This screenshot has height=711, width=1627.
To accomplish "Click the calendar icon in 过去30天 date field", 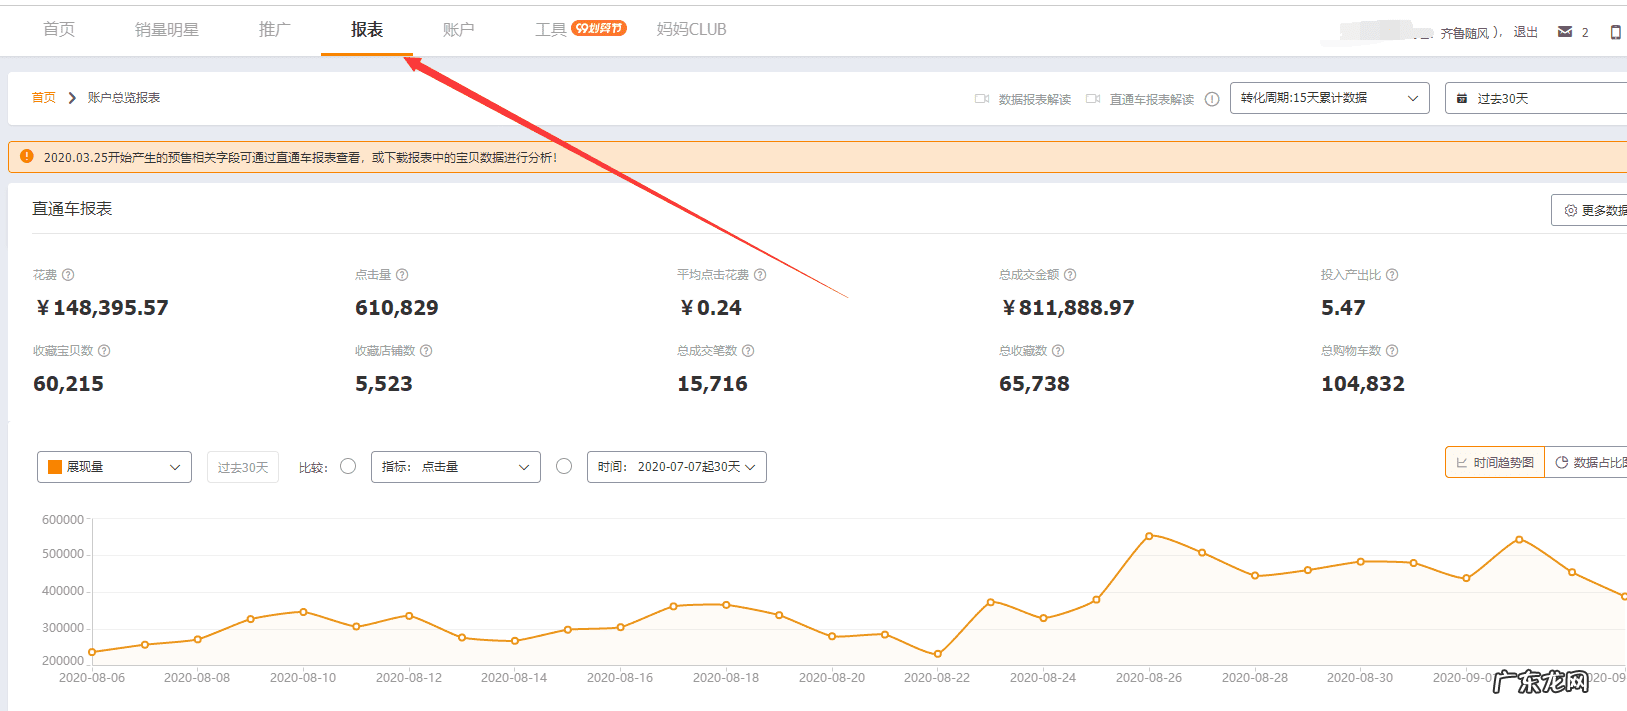I will pos(1462,98).
